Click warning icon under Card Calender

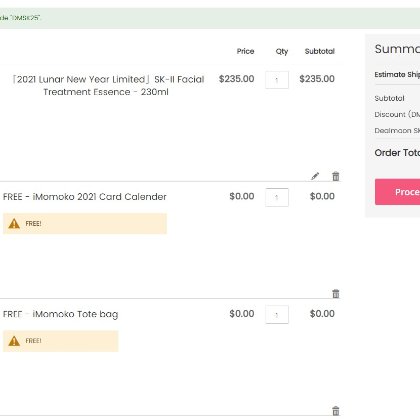pos(14,223)
